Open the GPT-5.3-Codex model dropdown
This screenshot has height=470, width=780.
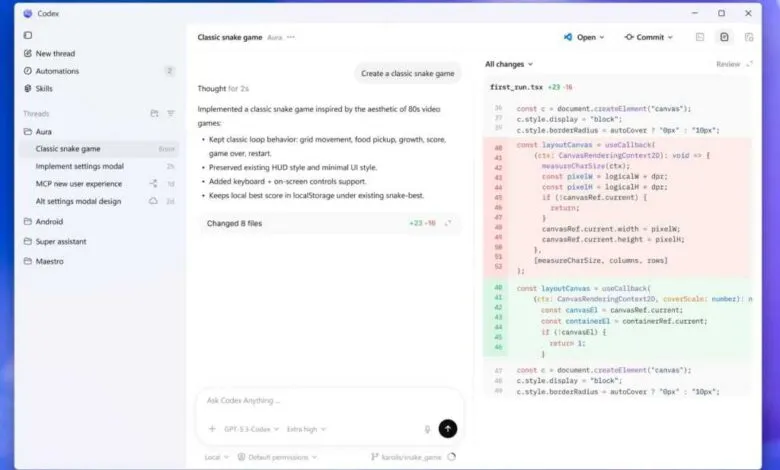click(x=251, y=429)
